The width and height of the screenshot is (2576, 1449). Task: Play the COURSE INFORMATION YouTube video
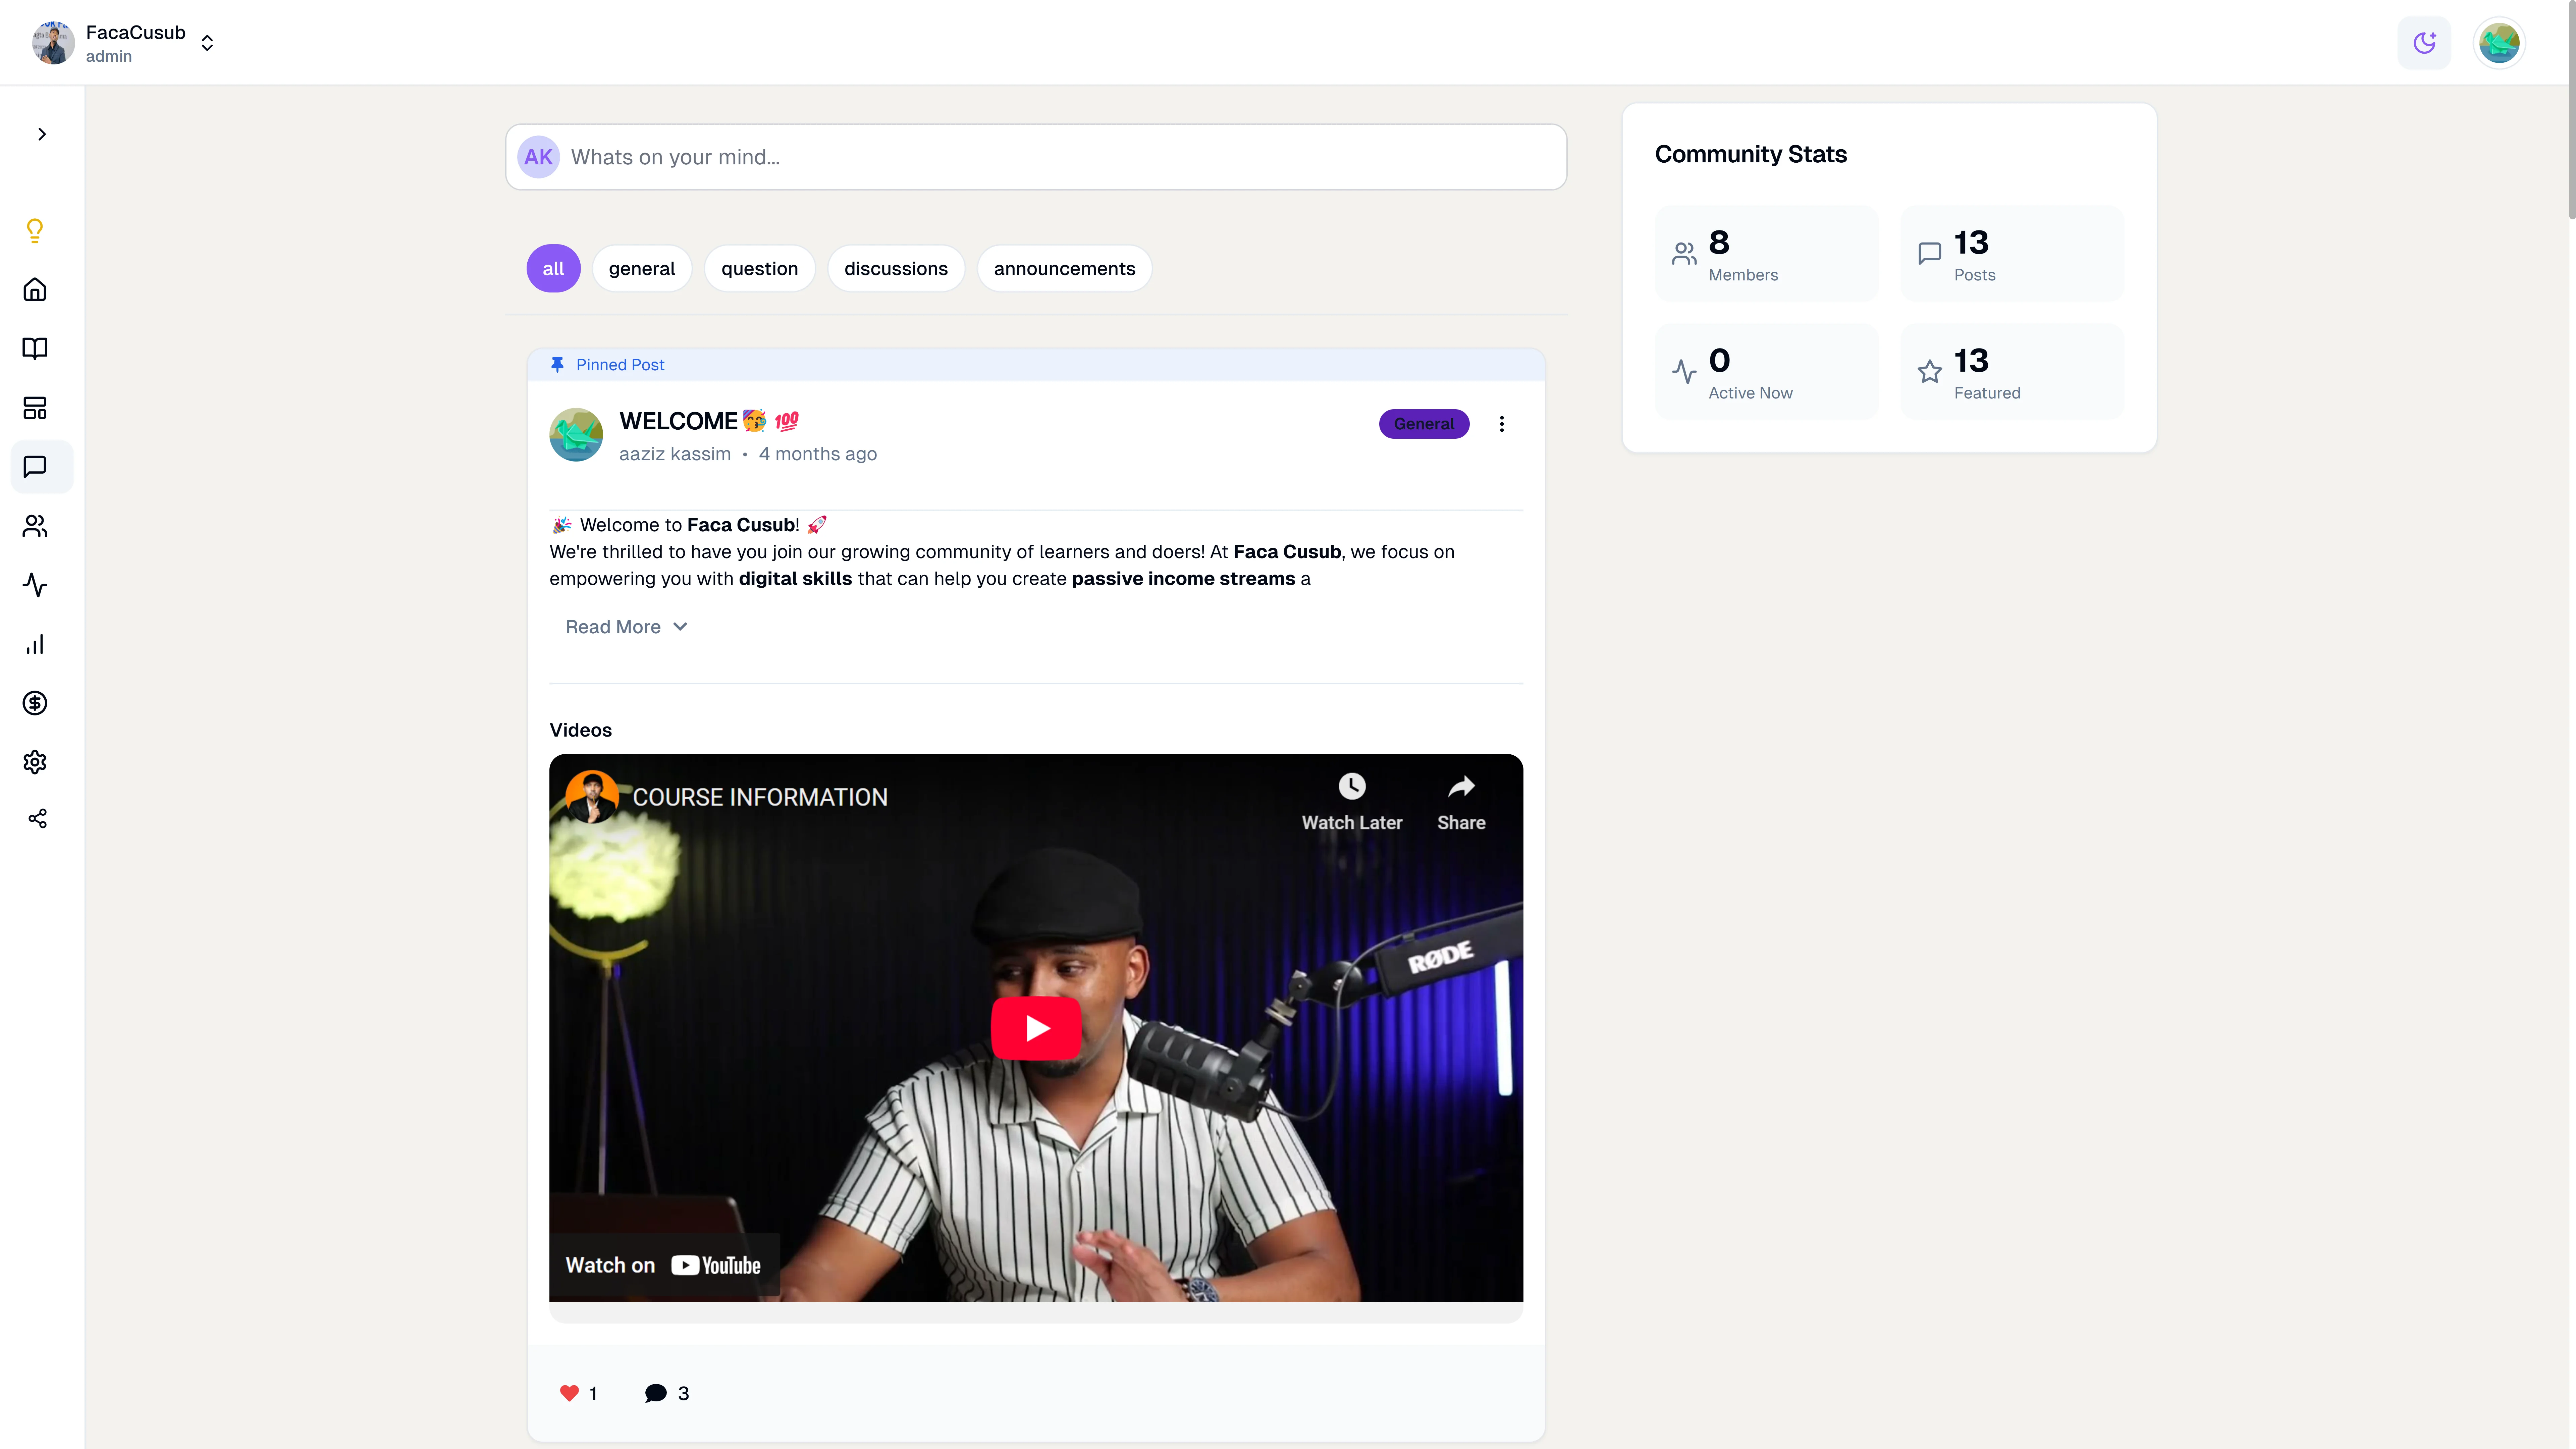pyautogui.click(x=1036, y=1028)
